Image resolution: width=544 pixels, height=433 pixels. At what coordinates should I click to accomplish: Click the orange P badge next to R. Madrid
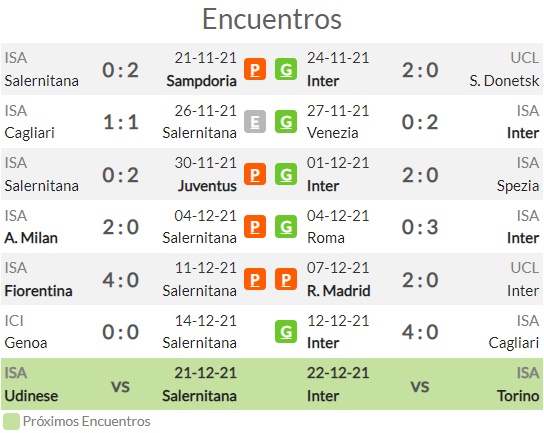coord(286,279)
